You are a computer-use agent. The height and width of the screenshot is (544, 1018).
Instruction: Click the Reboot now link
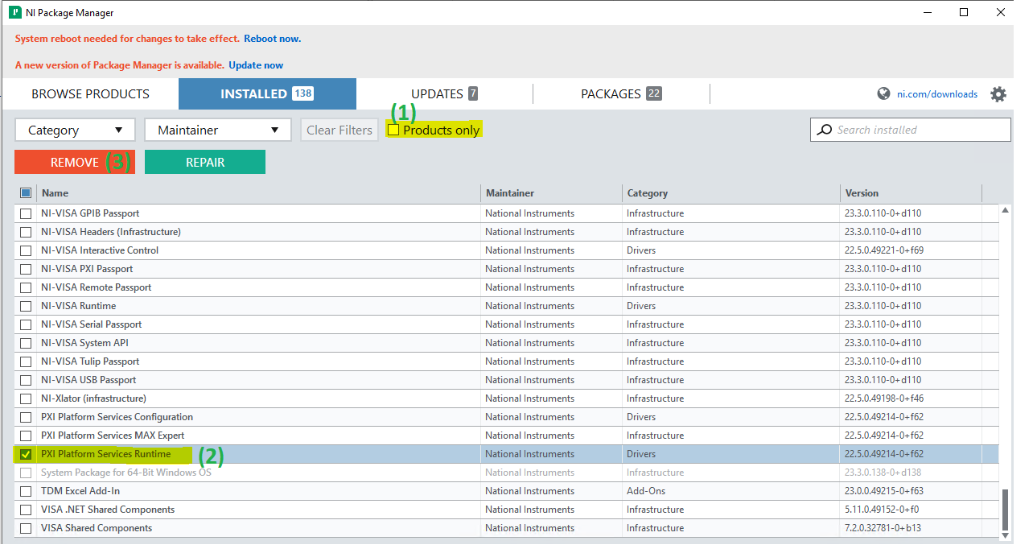tap(272, 39)
